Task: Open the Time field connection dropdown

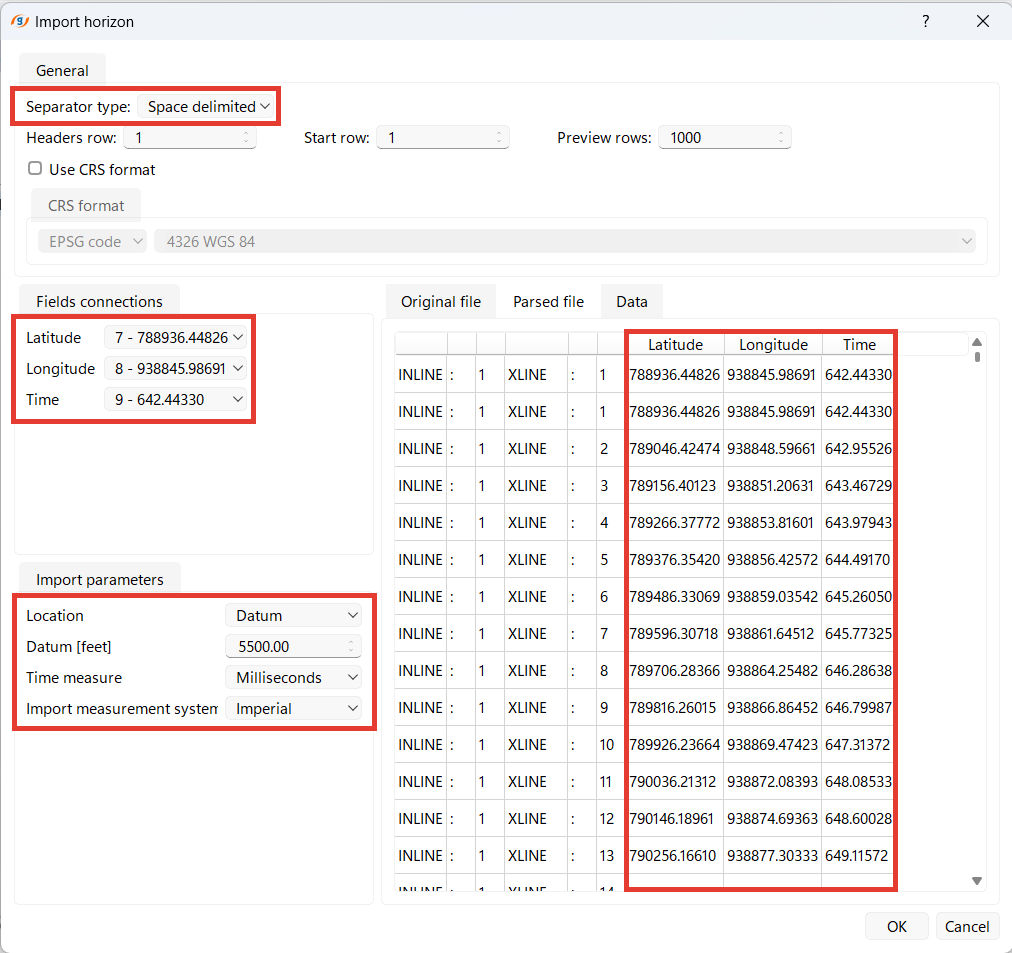Action: (175, 400)
